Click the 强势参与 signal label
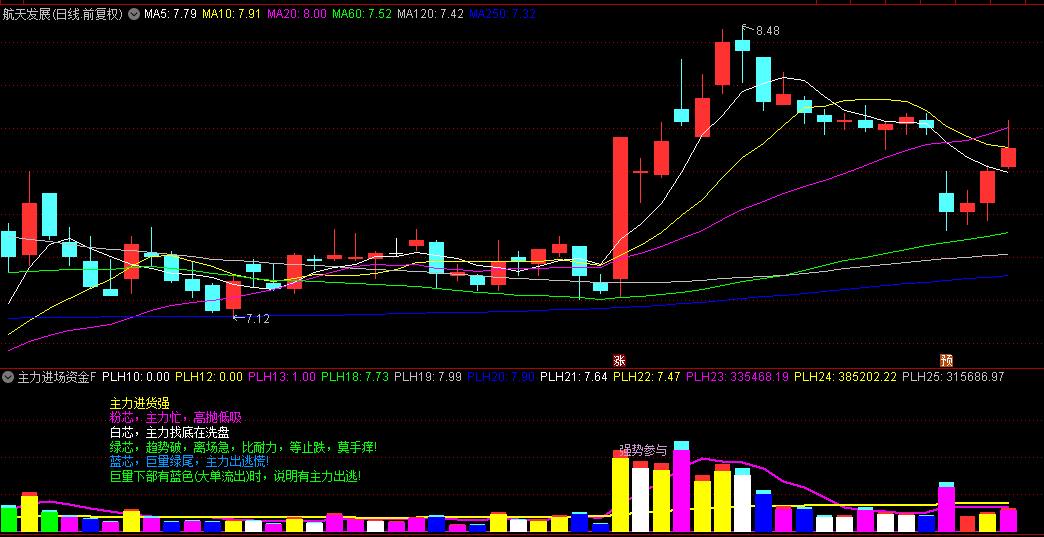Image resolution: width=1044 pixels, height=537 pixels. point(643,450)
